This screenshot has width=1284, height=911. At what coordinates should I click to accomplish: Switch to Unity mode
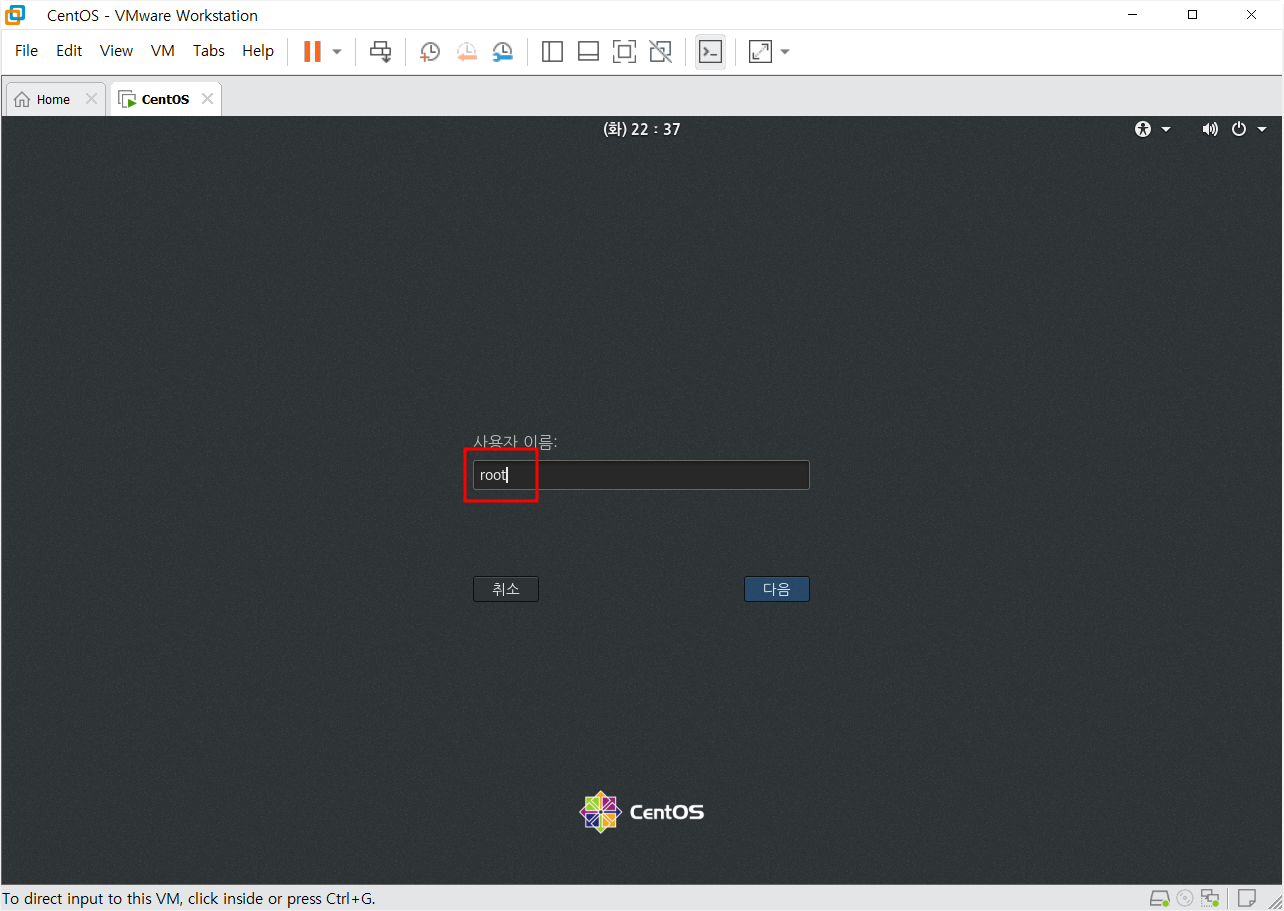[x=660, y=51]
